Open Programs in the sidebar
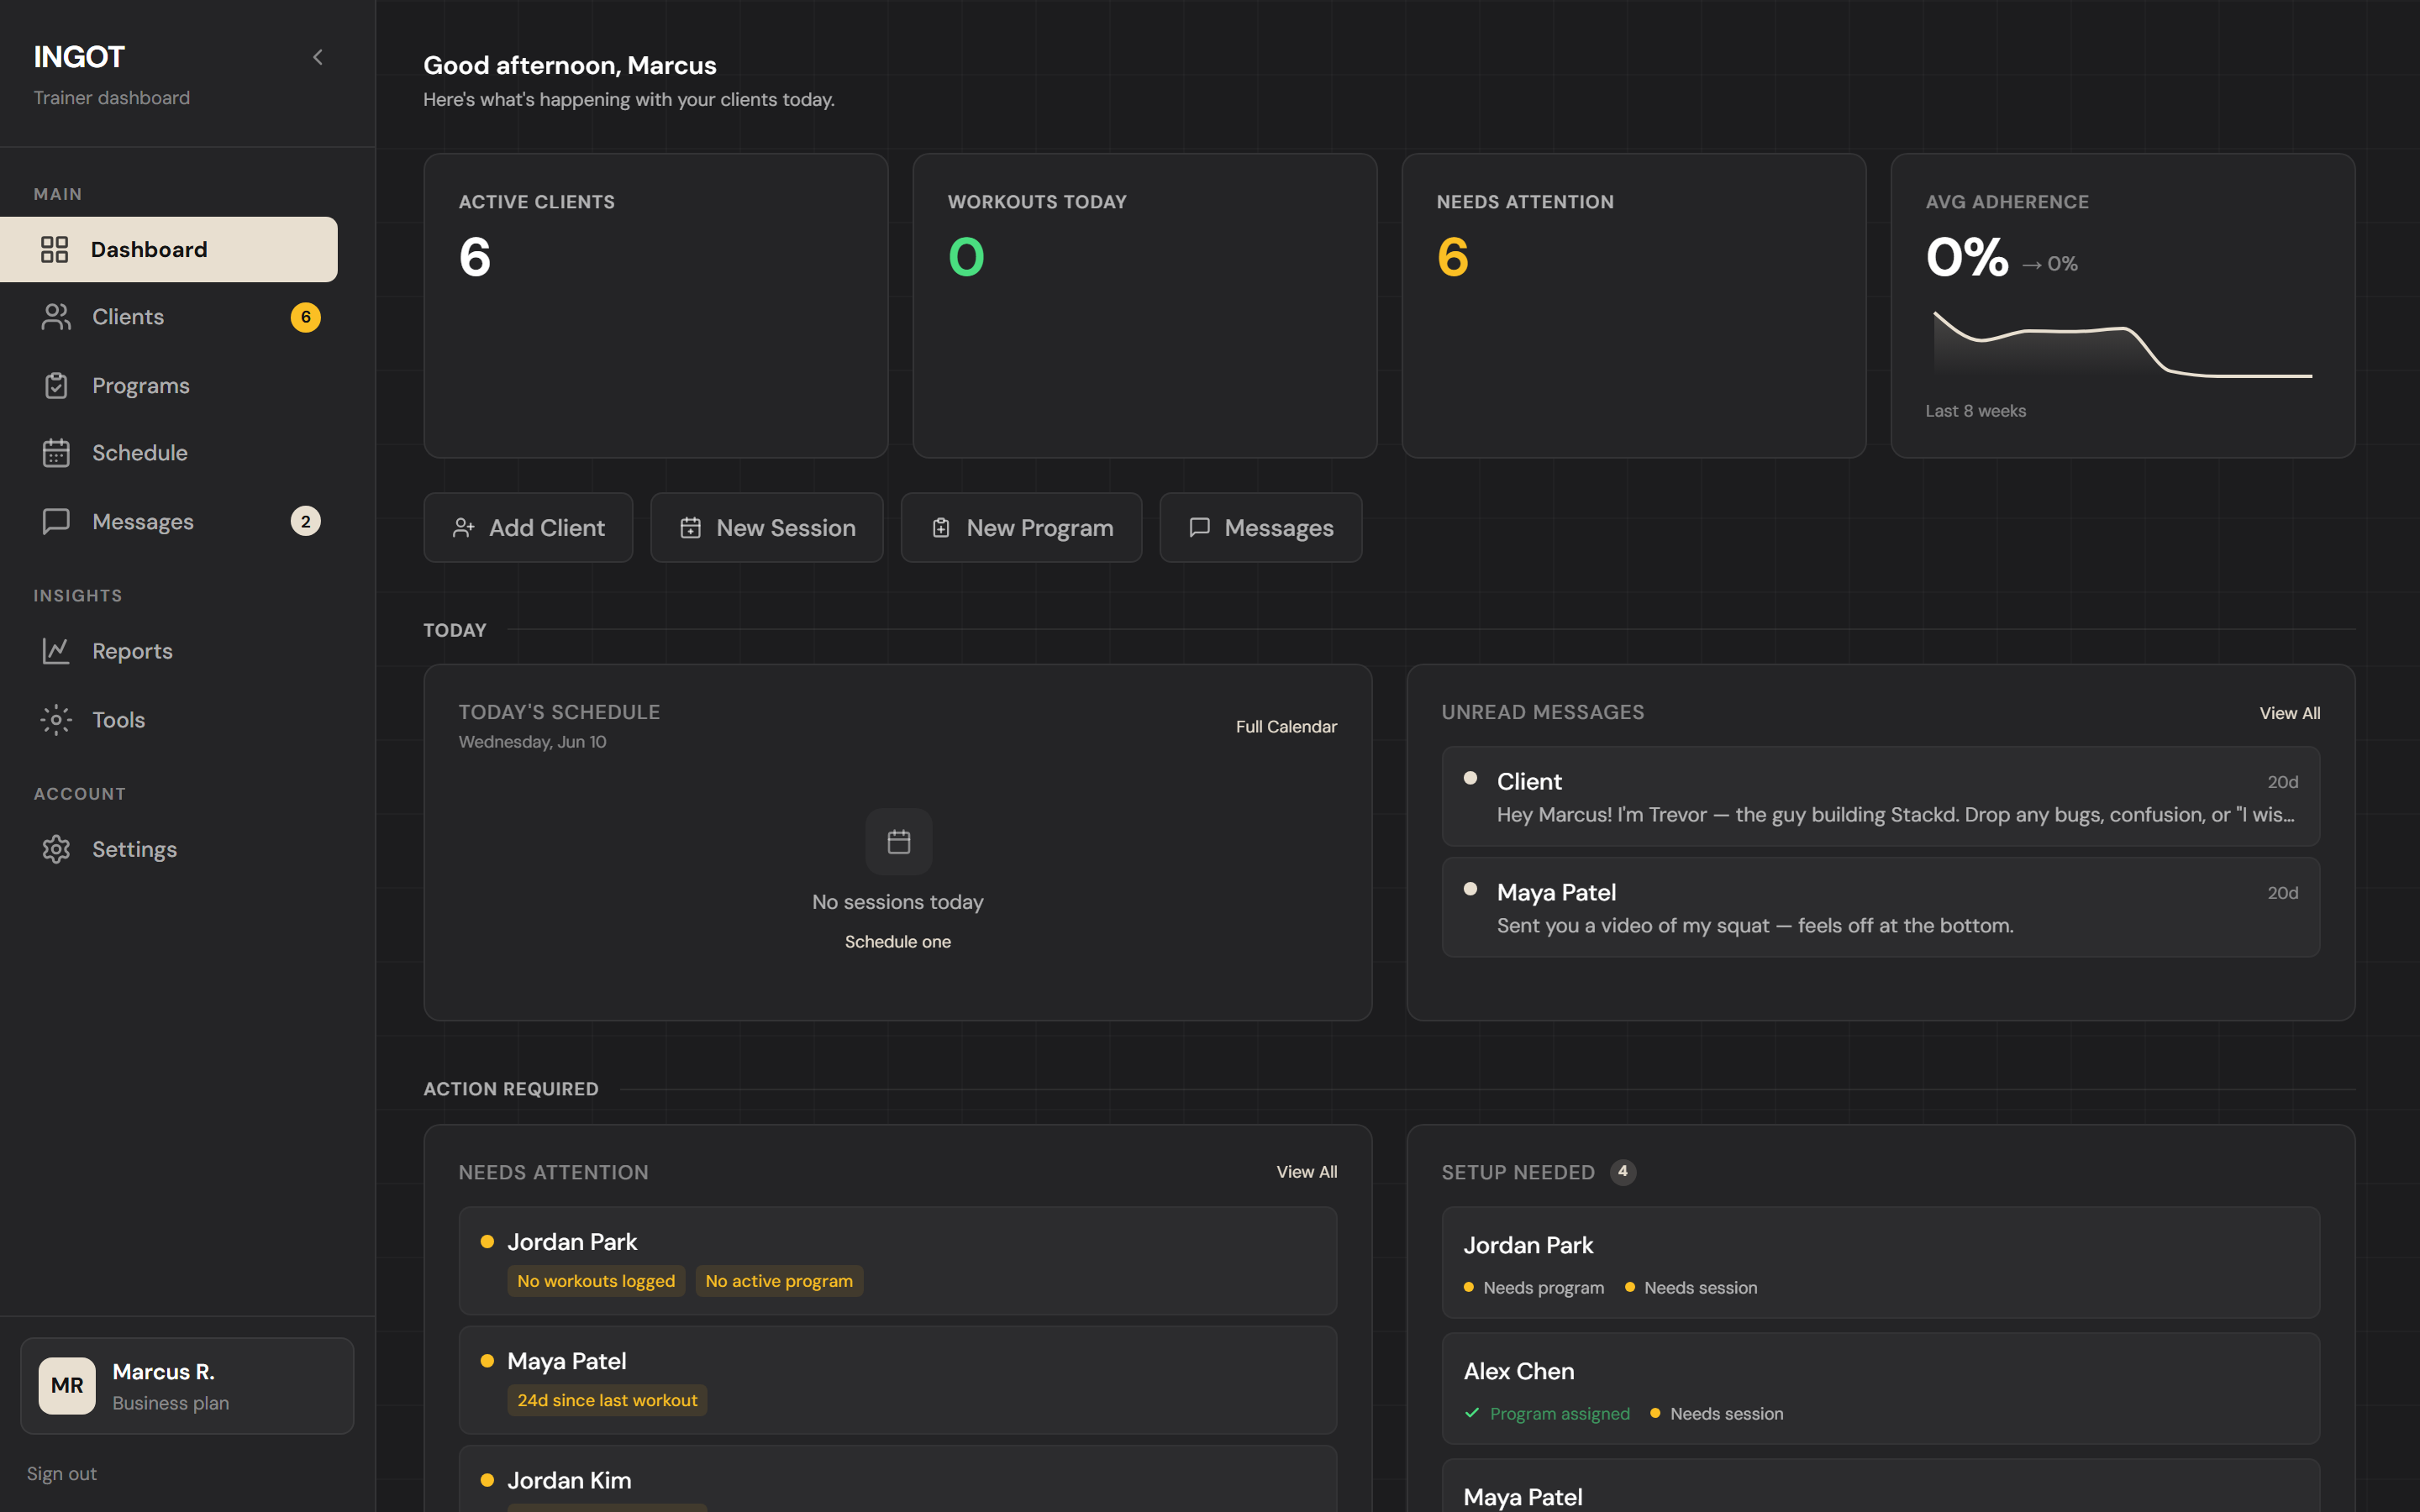Viewport: 2420px width, 1512px height. coord(169,385)
